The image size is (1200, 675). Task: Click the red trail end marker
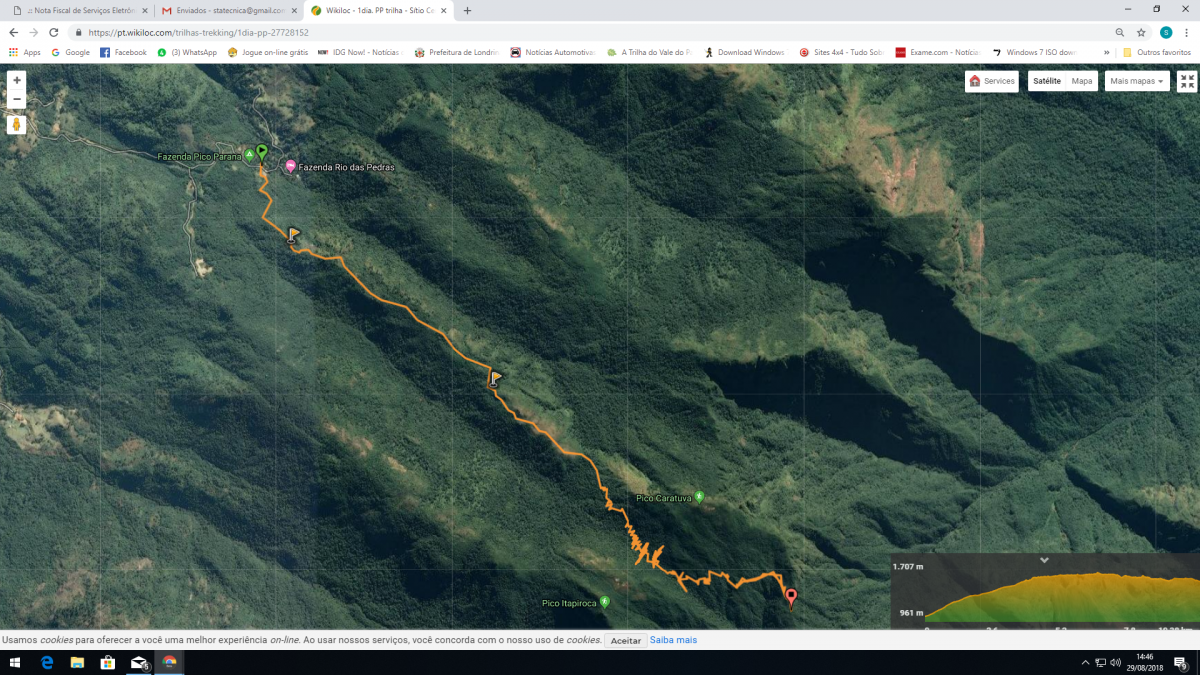pyautogui.click(x=791, y=598)
